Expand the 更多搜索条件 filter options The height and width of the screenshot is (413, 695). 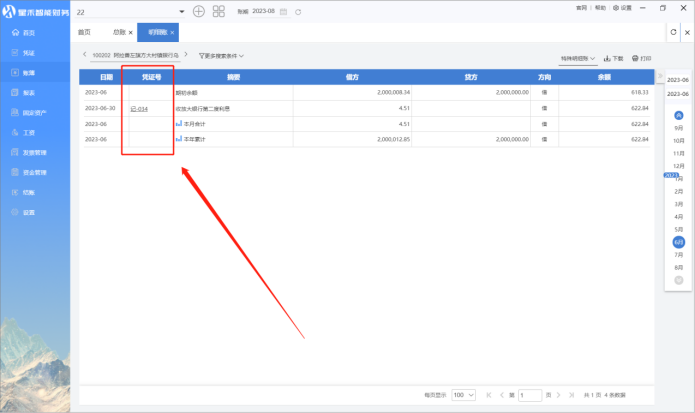(x=221, y=56)
